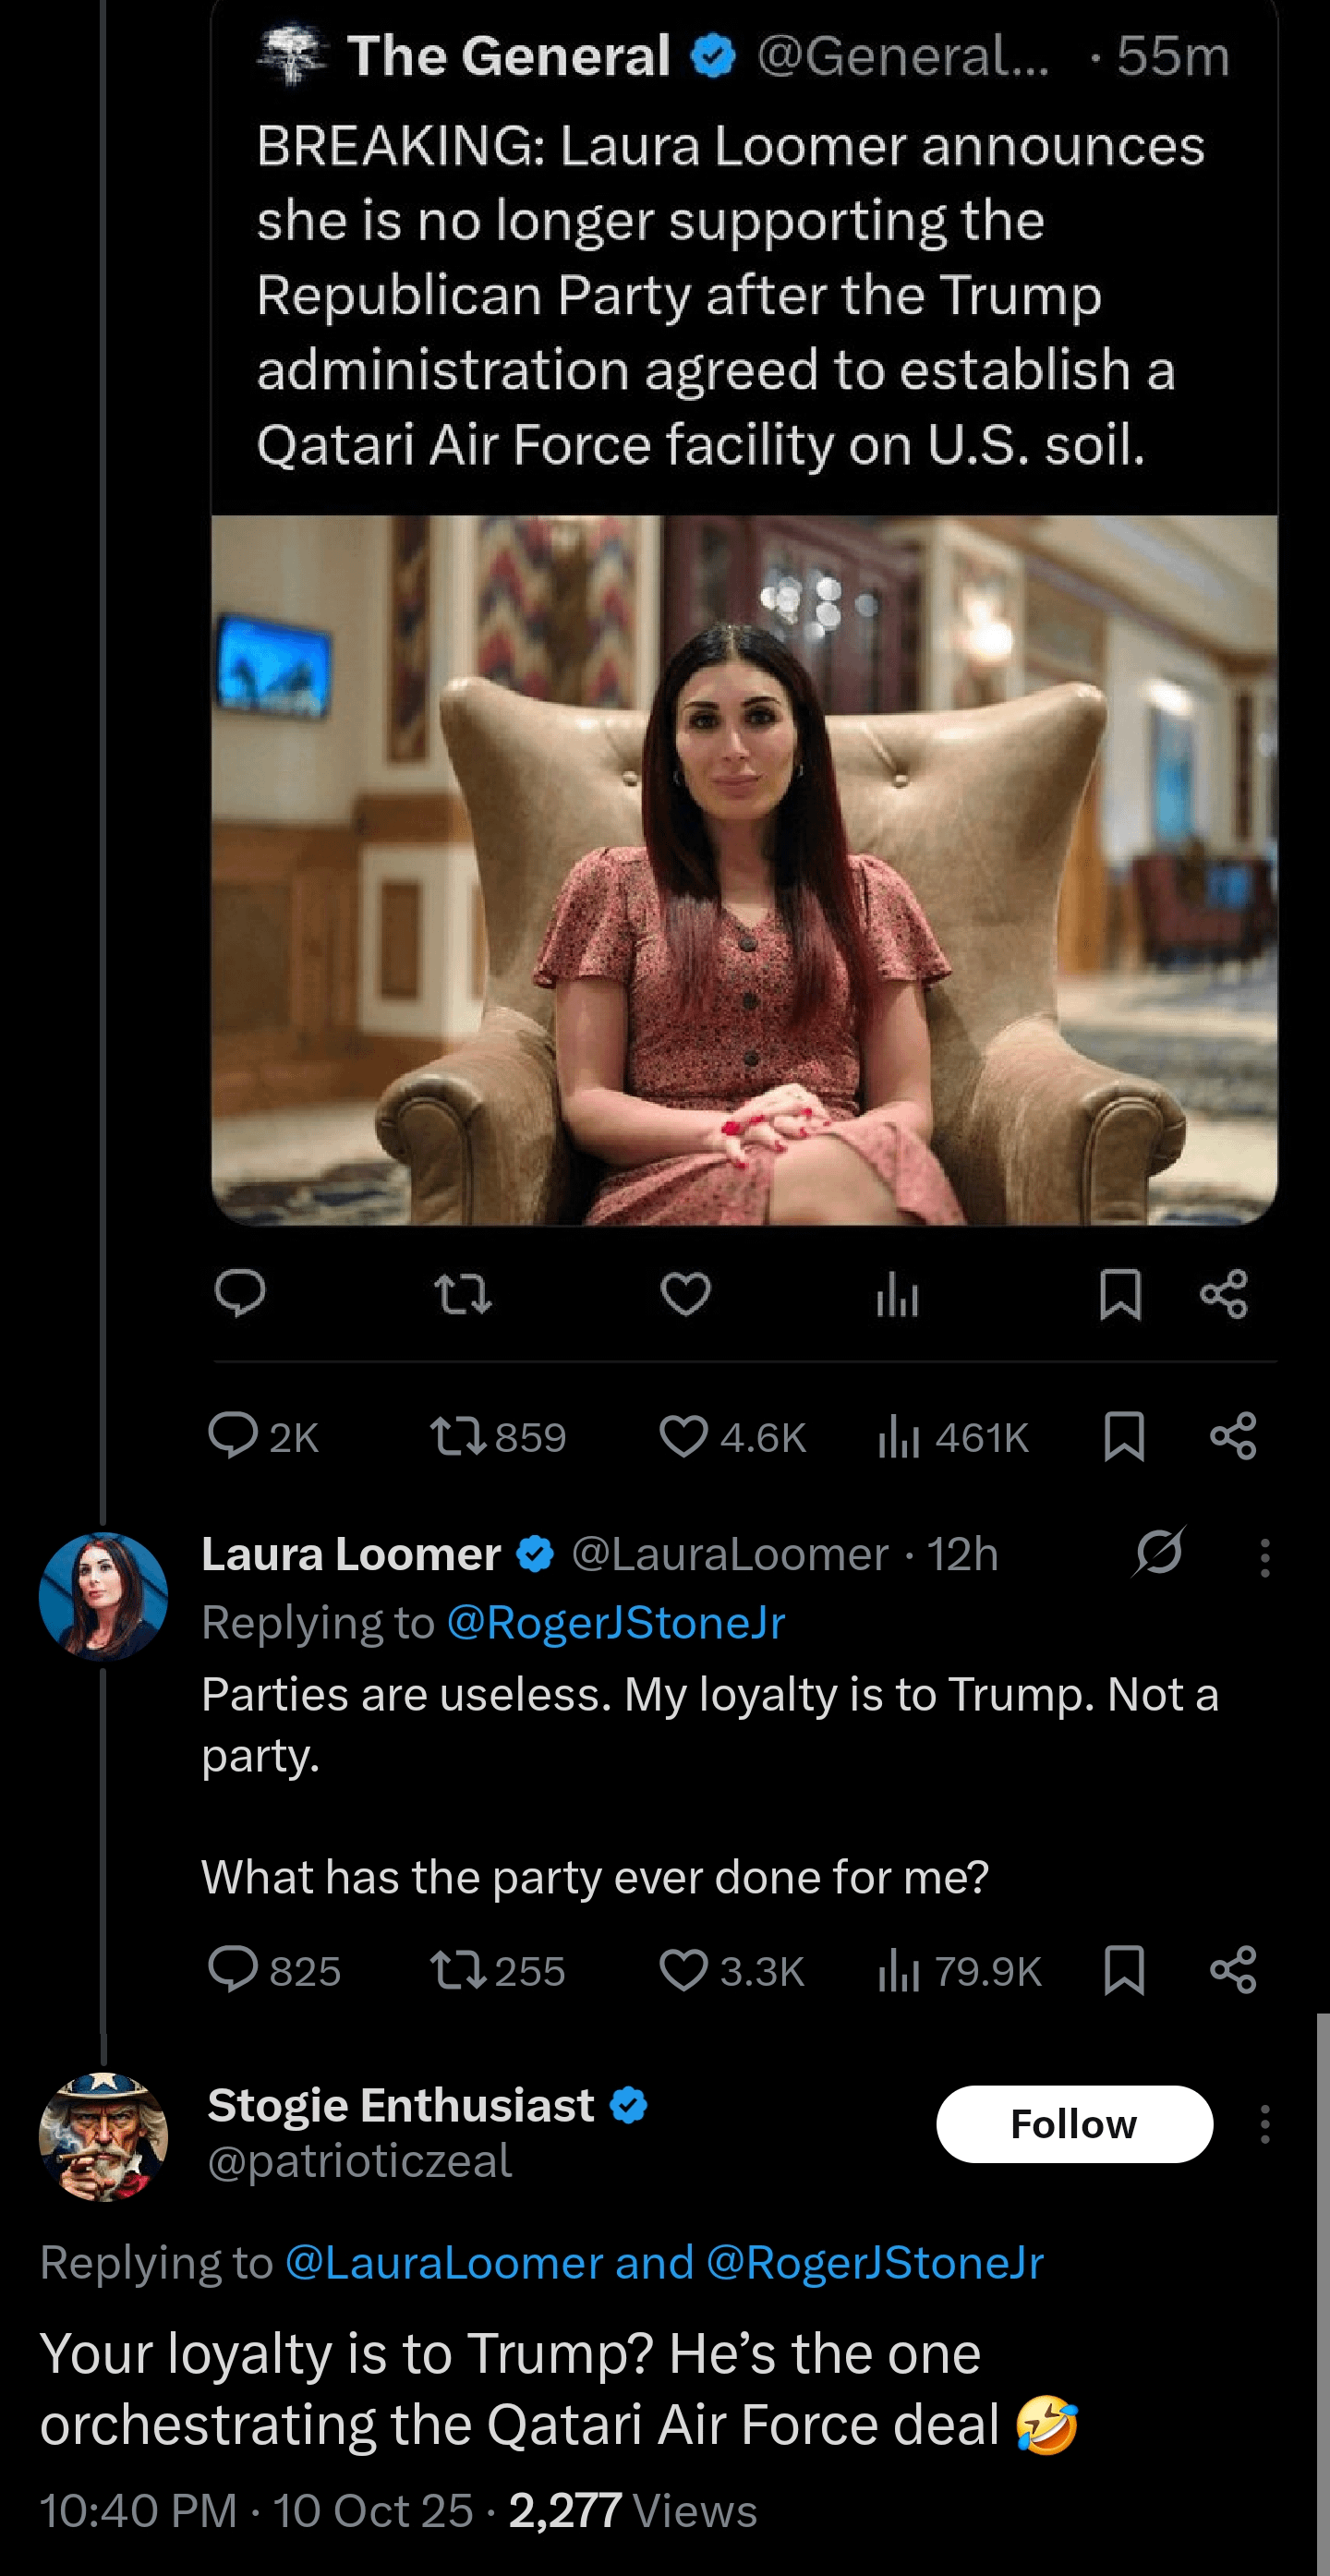
Task: Click the Grok icon on Laura Loomer's reply
Action: coord(1160,1553)
